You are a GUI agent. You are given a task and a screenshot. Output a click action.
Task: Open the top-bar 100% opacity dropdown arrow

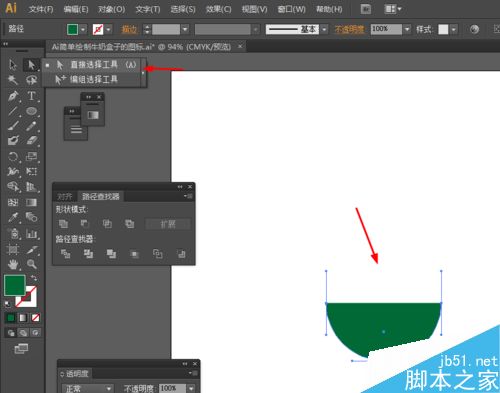click(407, 29)
